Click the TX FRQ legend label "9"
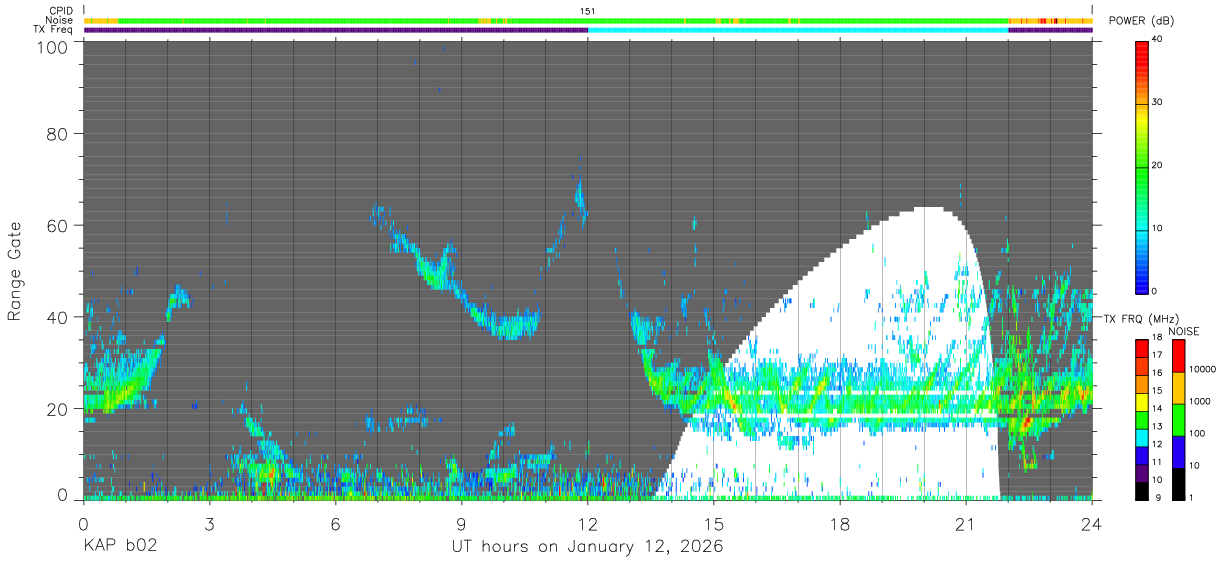This screenshot has height=567, width=1228. 1159,498
